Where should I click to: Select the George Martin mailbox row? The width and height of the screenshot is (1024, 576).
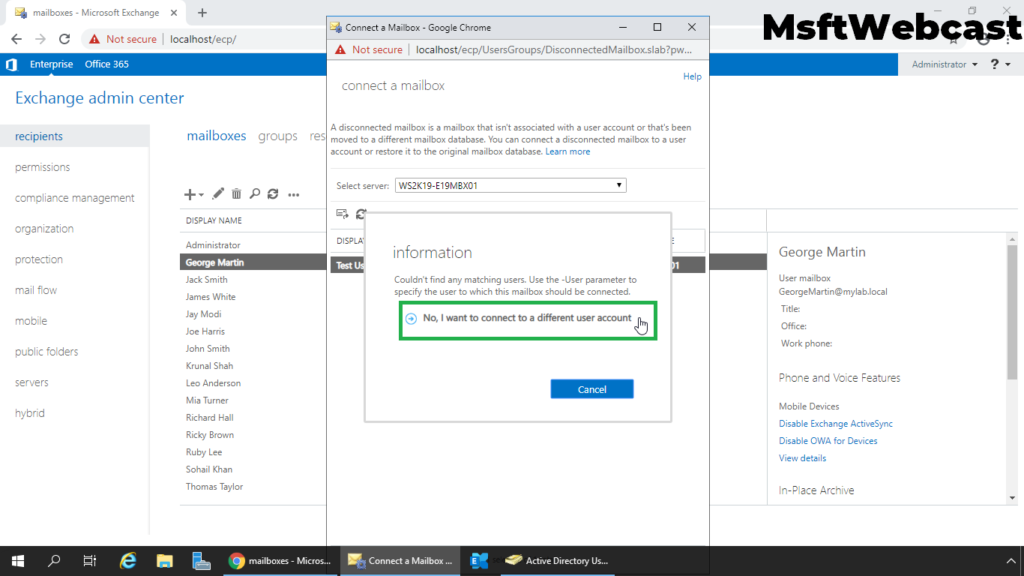coord(253,262)
